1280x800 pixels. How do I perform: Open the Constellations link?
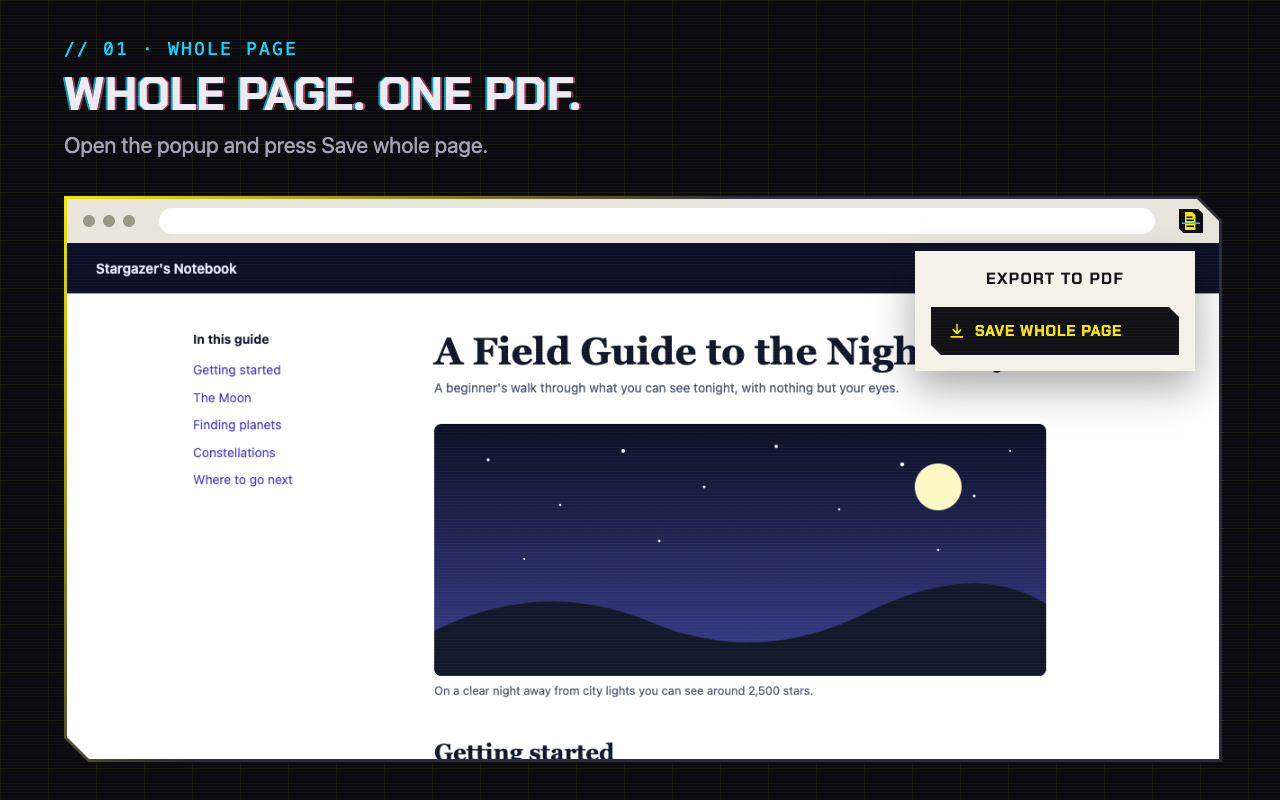[x=234, y=453]
